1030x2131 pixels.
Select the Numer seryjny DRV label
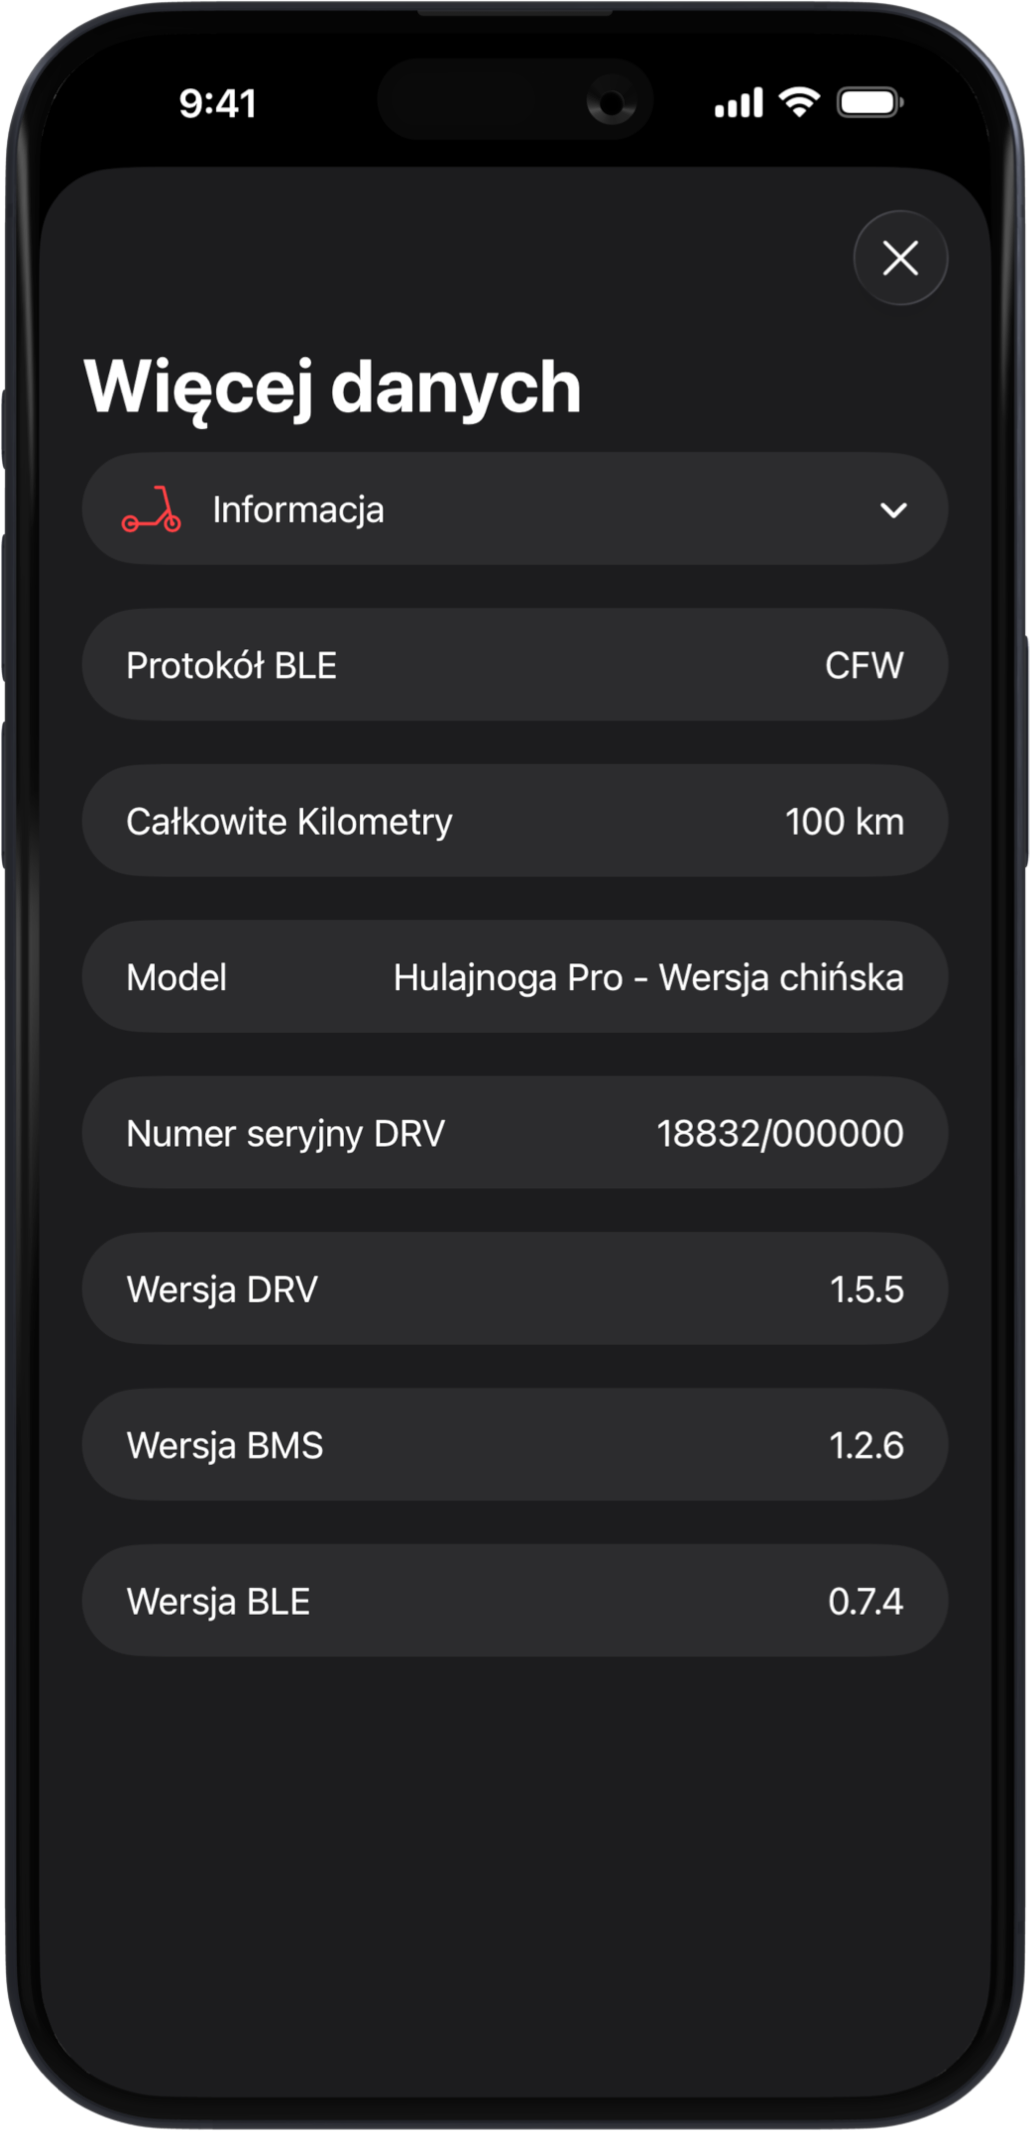(x=285, y=1134)
